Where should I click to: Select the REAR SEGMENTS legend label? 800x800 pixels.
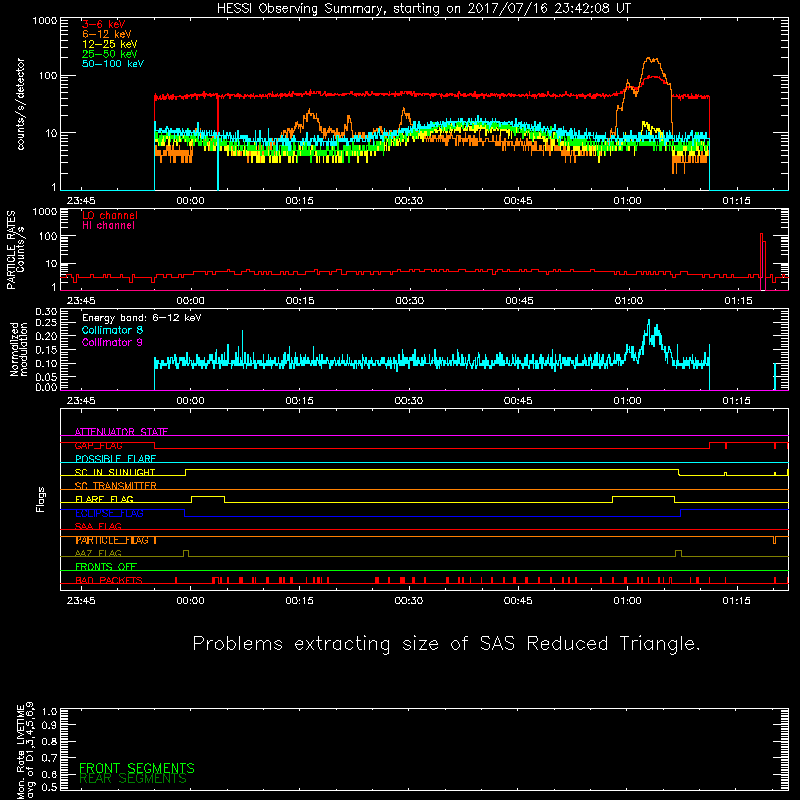point(133,778)
